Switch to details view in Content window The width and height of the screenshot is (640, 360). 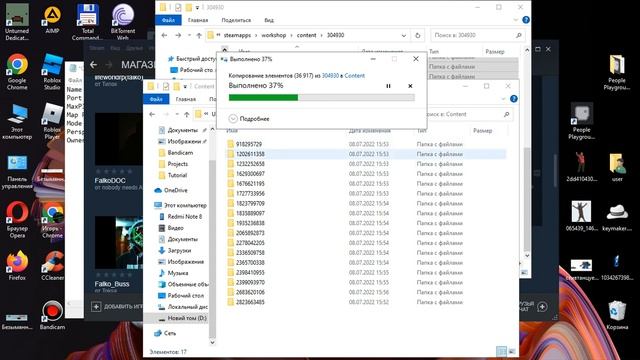[x=501, y=351]
